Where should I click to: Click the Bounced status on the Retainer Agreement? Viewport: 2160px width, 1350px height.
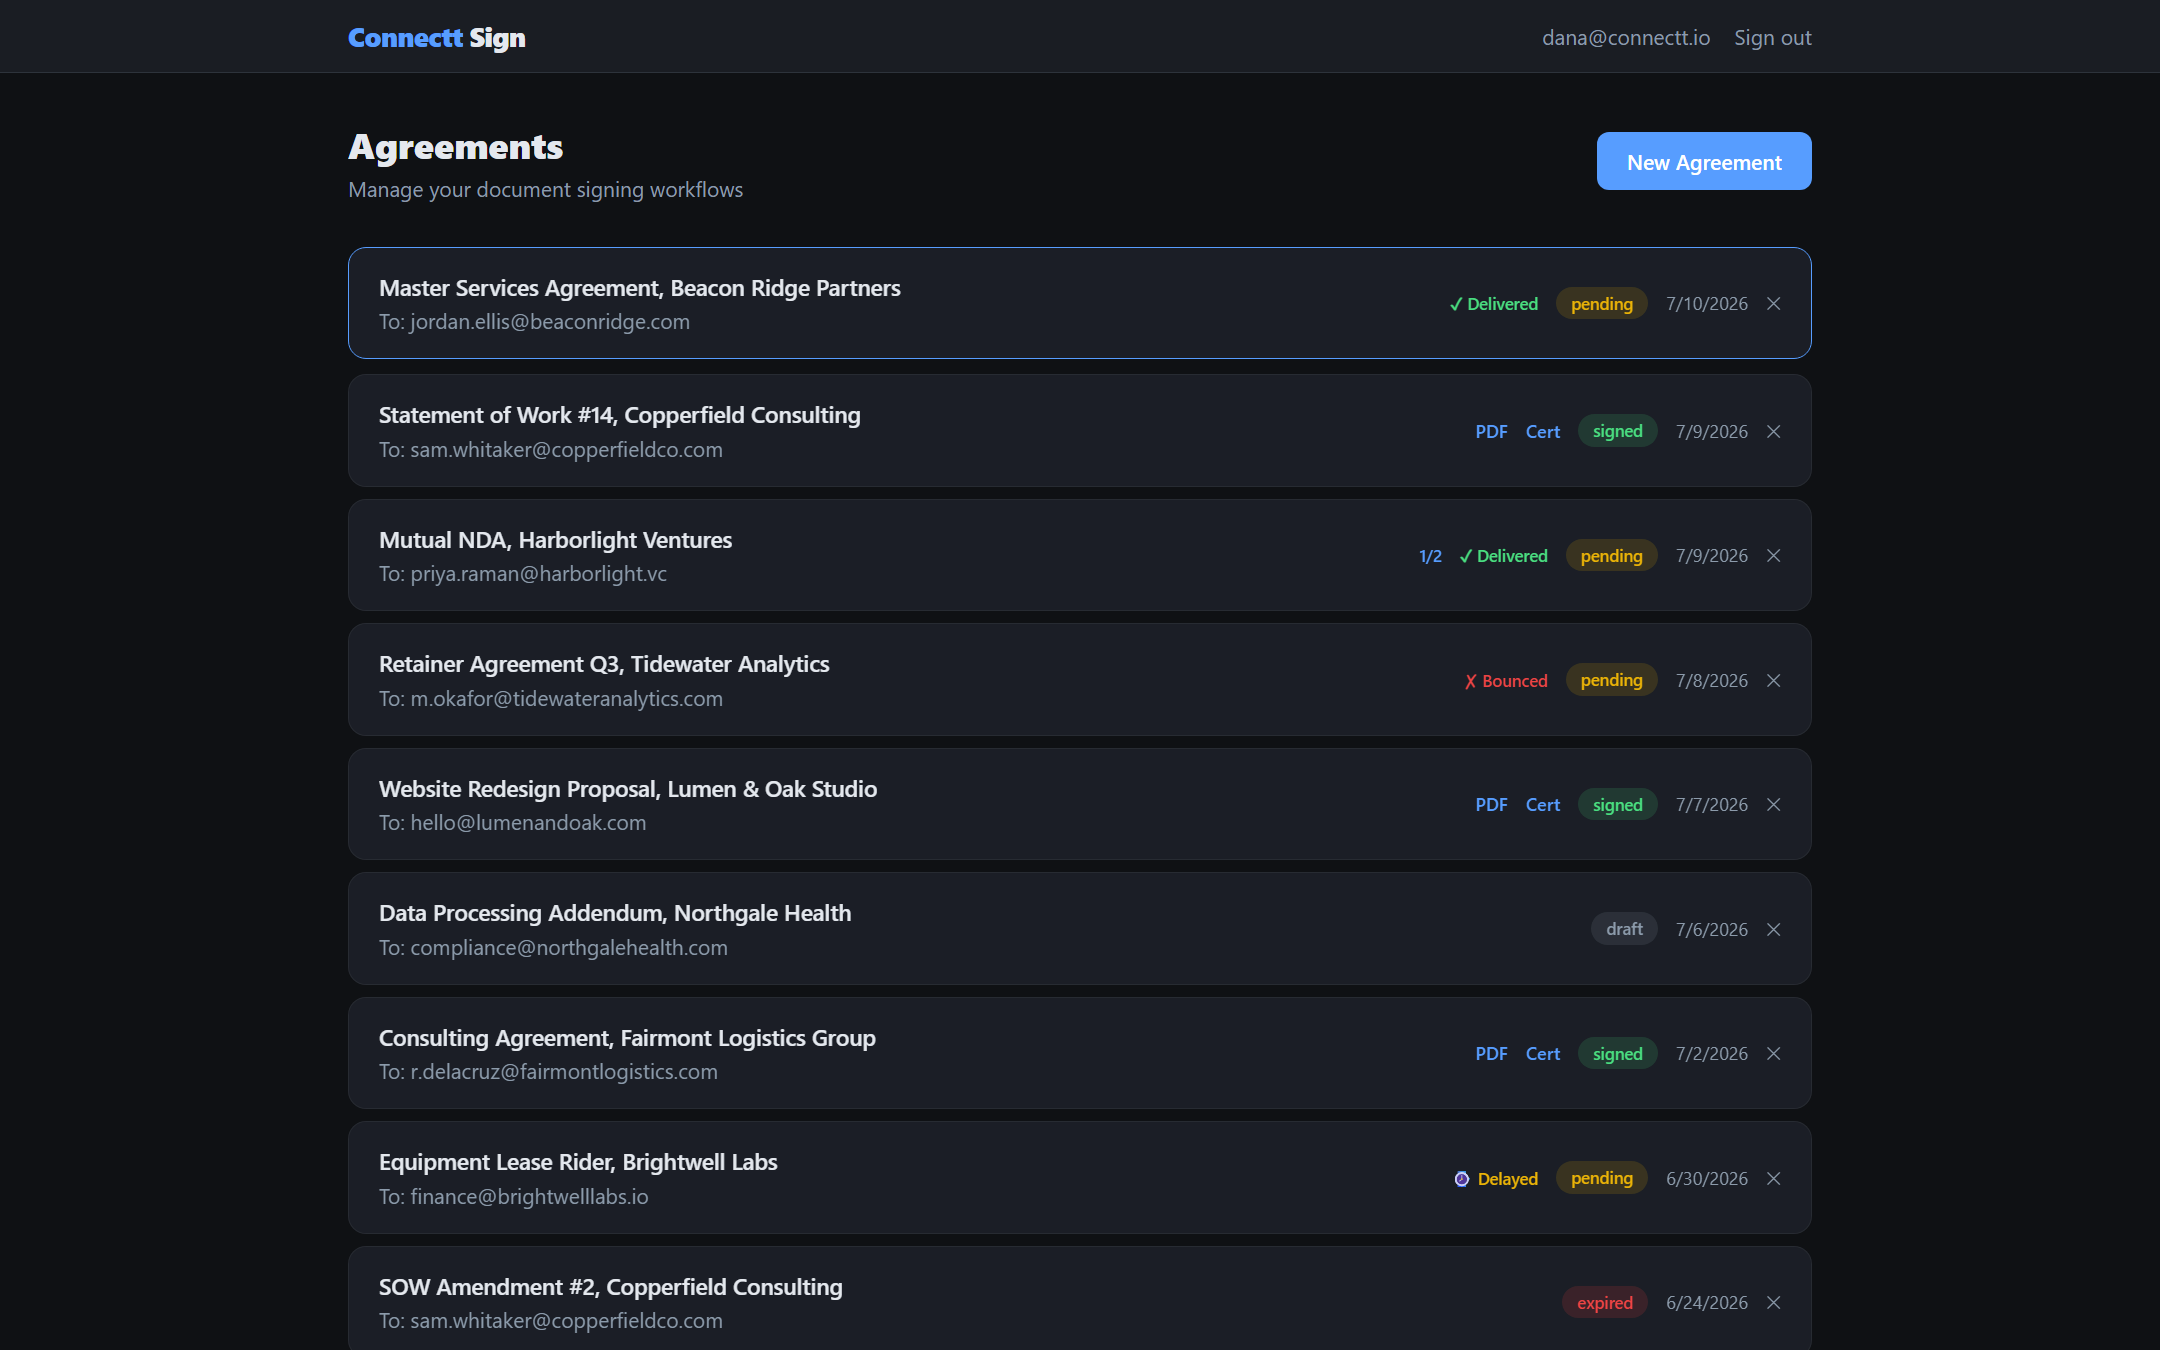1506,680
